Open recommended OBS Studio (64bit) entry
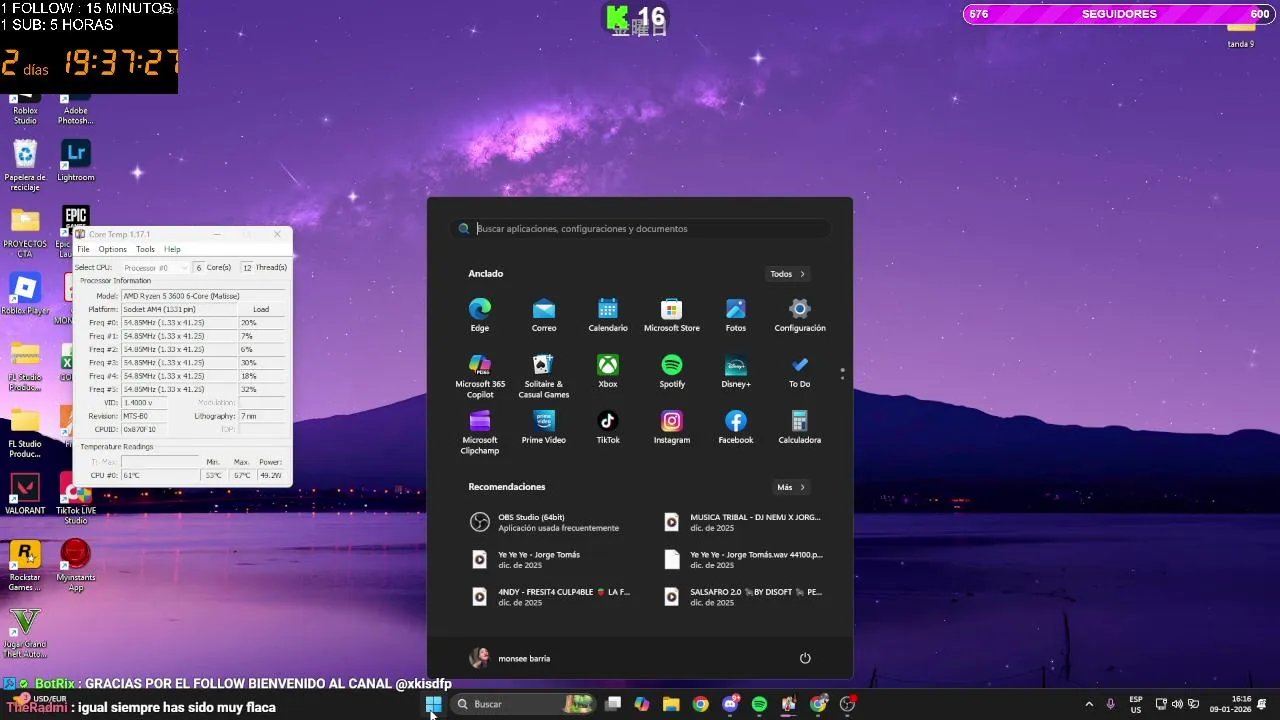Screen dimensions: 1280x720 coord(545,522)
